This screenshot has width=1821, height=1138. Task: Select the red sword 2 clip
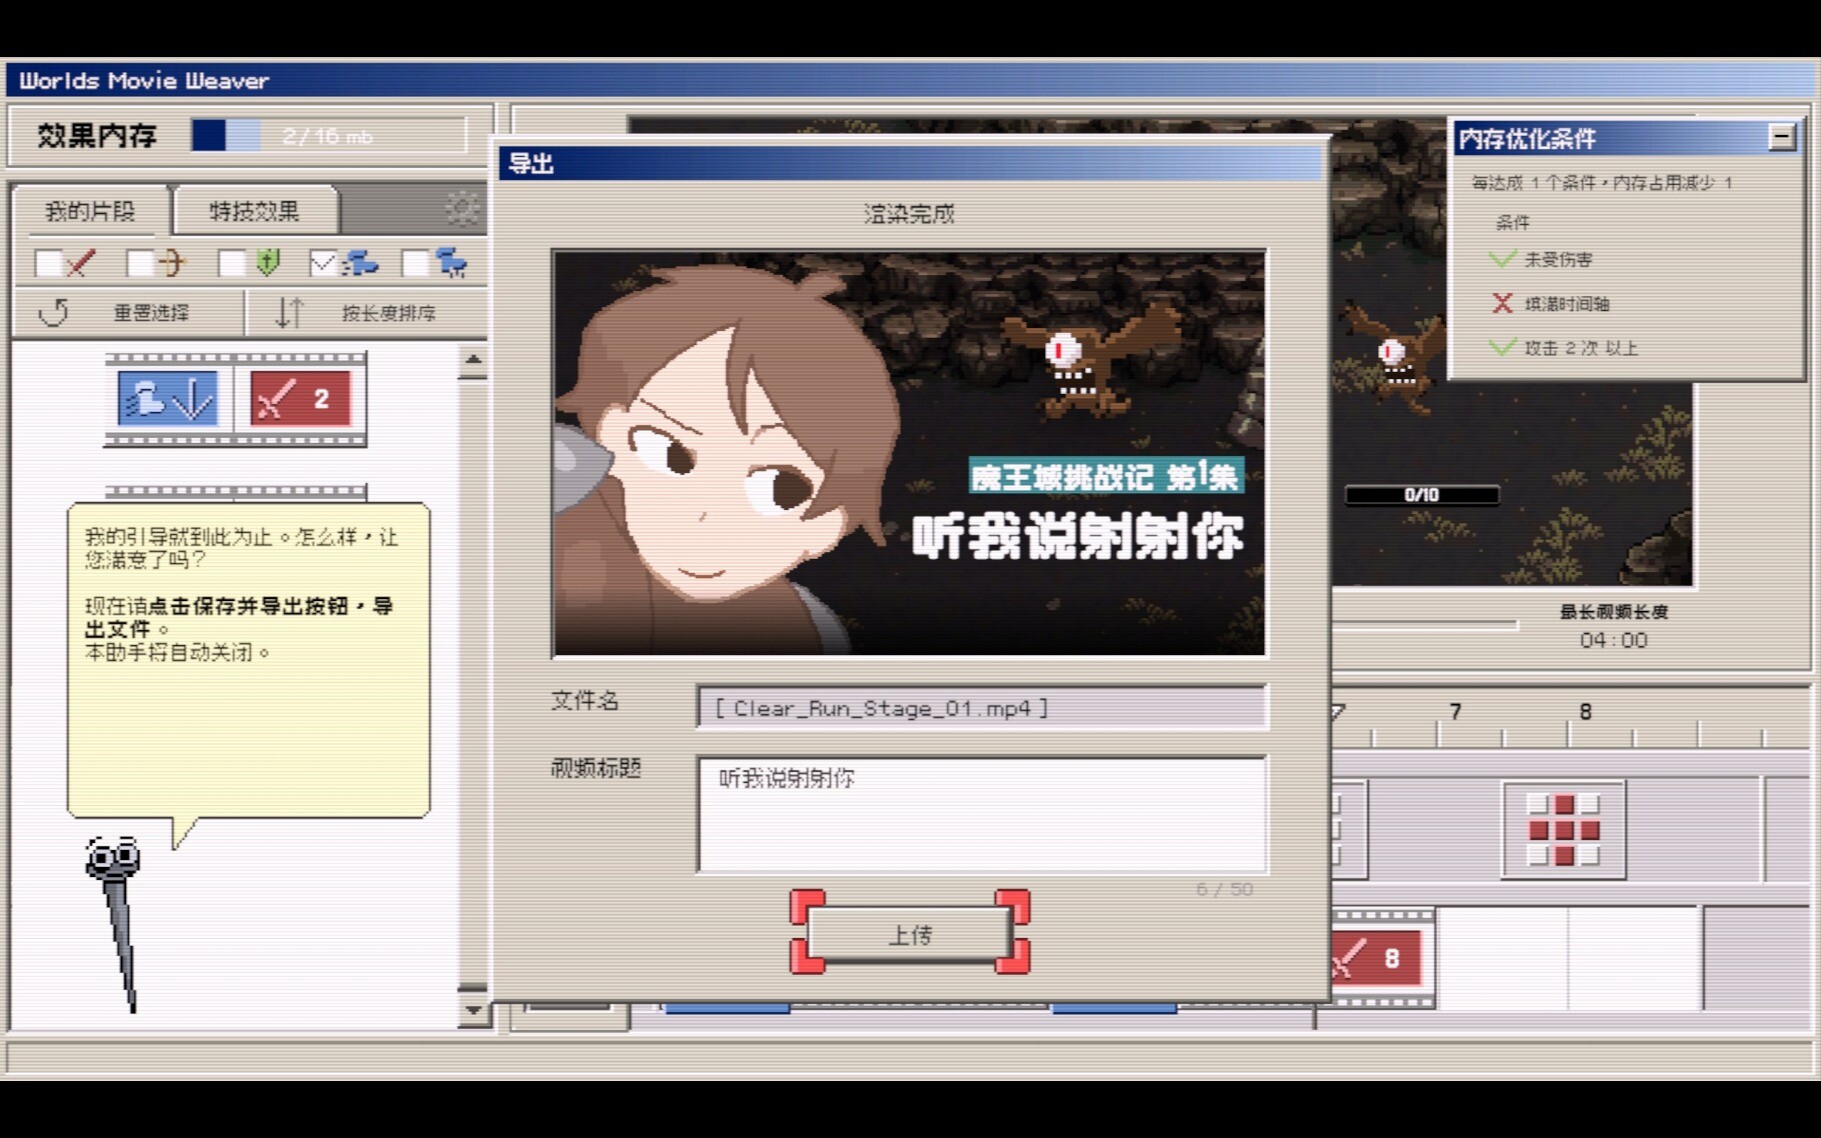click(x=299, y=399)
